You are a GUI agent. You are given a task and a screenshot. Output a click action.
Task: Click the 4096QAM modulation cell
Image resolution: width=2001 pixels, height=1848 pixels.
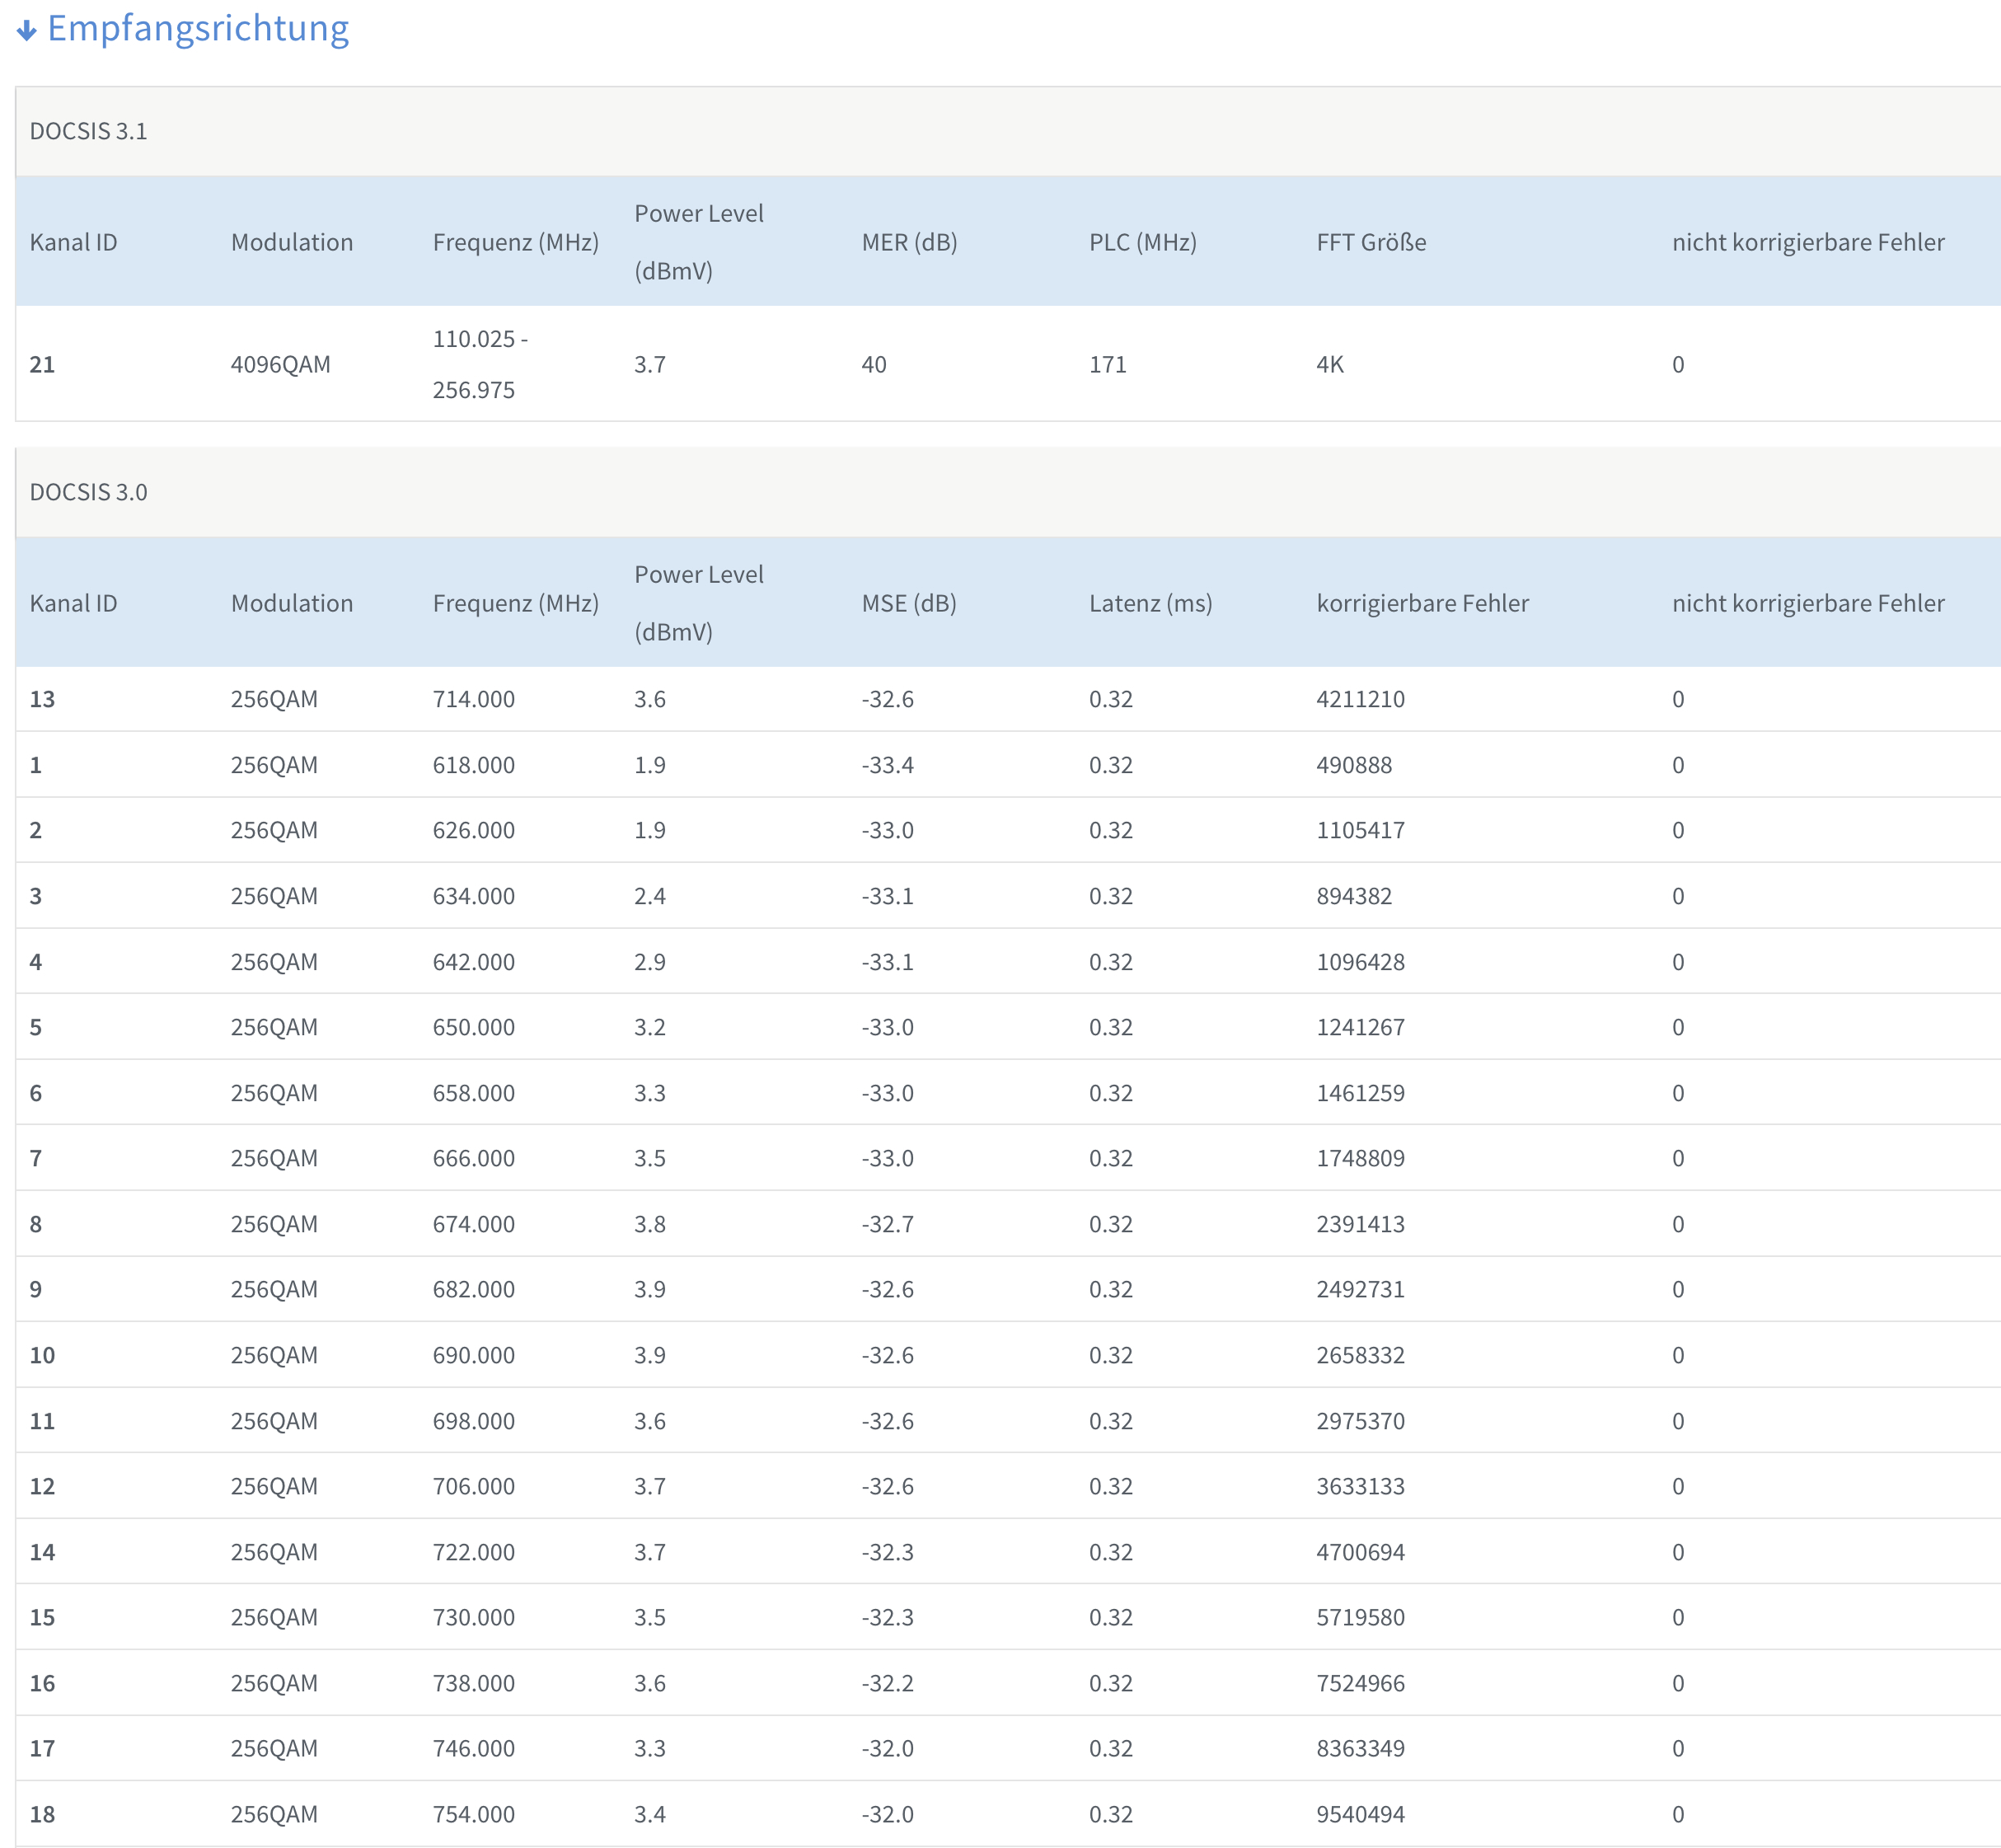(280, 364)
